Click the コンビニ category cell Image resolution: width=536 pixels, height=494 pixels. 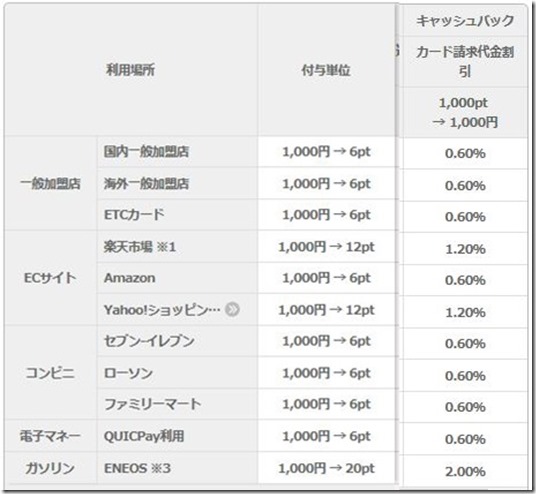tap(50, 373)
